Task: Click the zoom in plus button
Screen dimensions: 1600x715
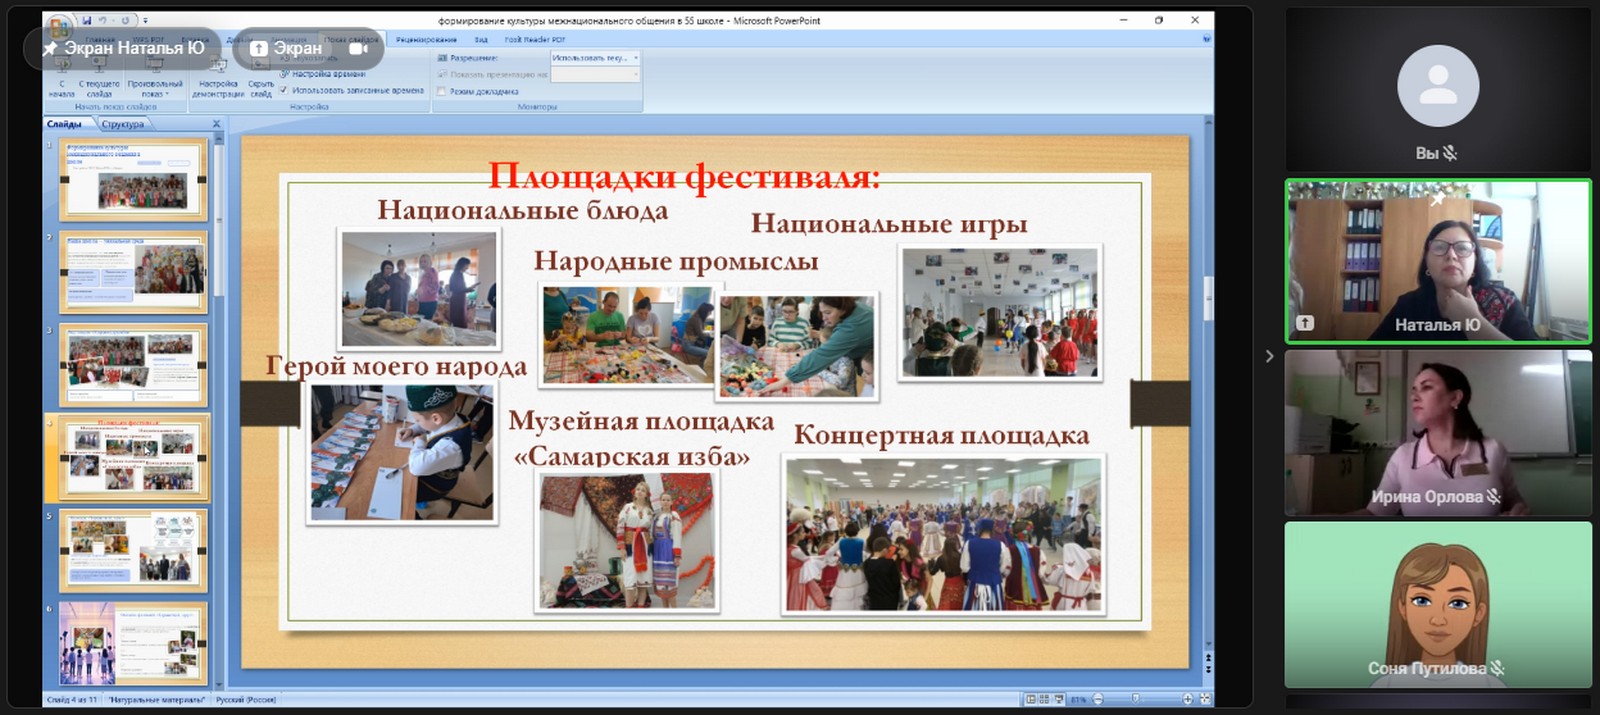Action: (x=1187, y=699)
